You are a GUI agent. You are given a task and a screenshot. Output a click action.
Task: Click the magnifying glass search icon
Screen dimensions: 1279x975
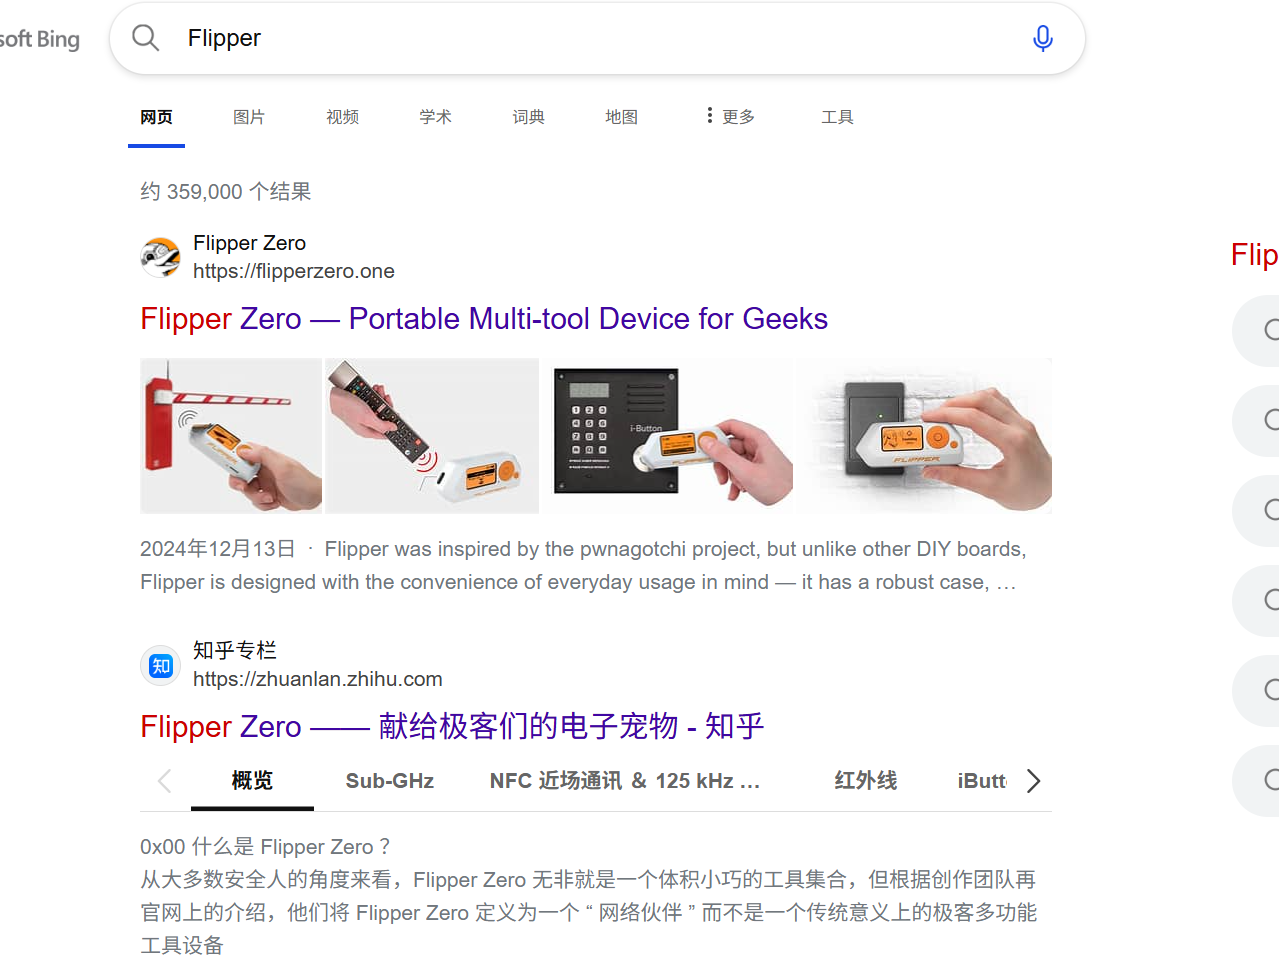pyautogui.click(x=146, y=38)
